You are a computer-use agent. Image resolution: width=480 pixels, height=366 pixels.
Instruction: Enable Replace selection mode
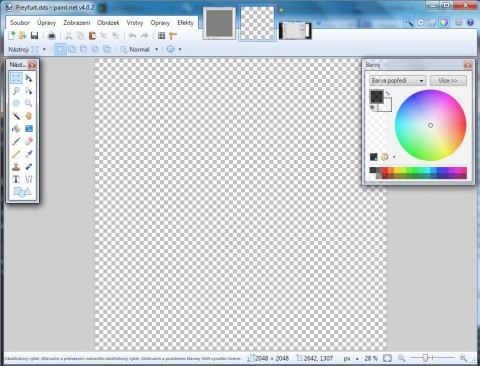click(60, 49)
